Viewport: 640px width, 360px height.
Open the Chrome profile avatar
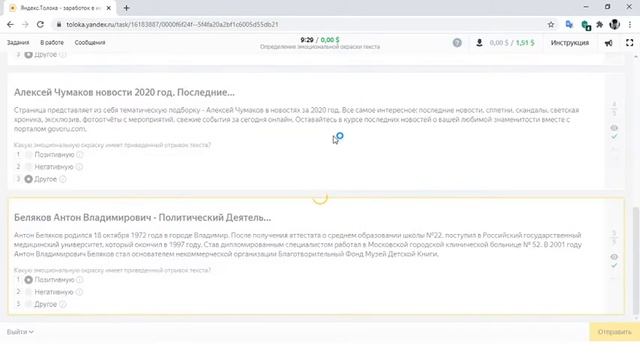(x=615, y=24)
